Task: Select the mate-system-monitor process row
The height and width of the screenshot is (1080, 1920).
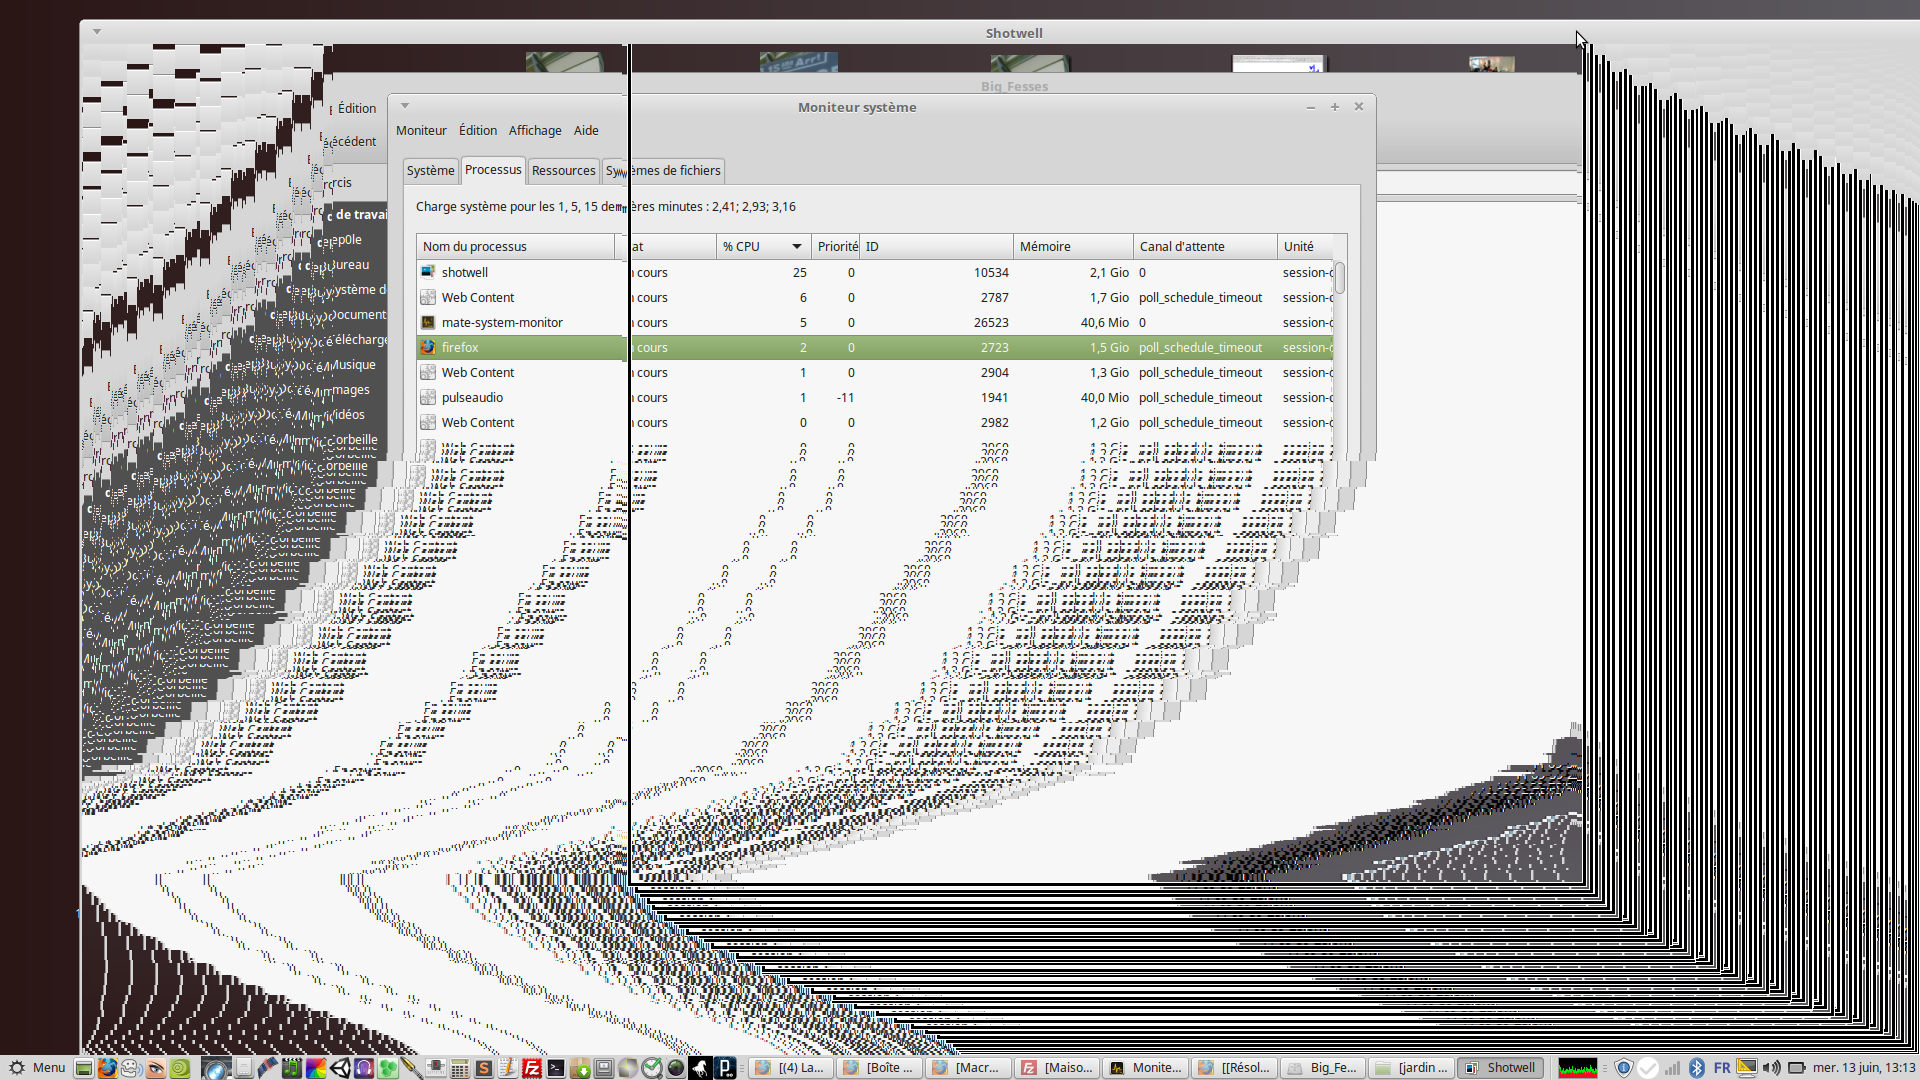Action: [502, 322]
